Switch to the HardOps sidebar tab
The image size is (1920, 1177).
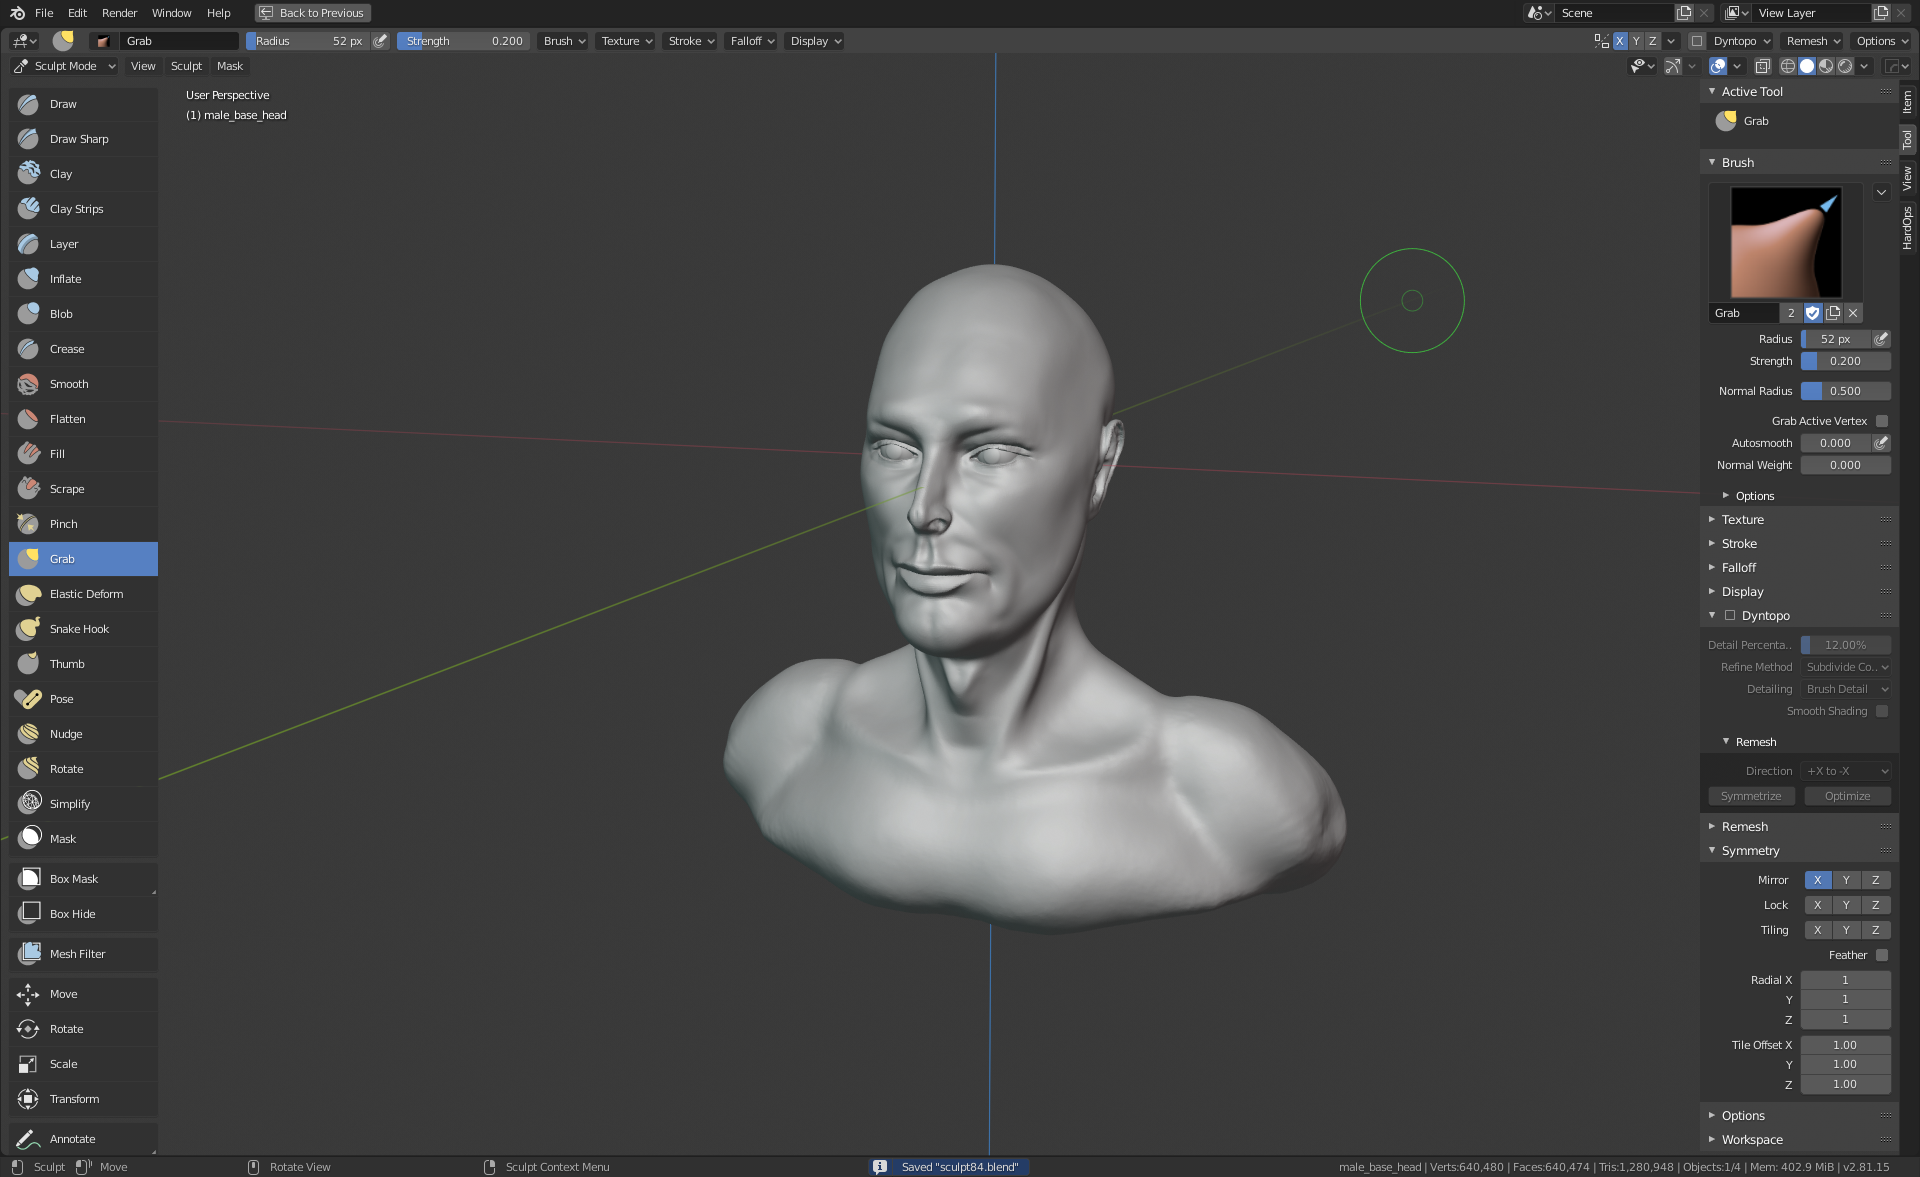1908,228
